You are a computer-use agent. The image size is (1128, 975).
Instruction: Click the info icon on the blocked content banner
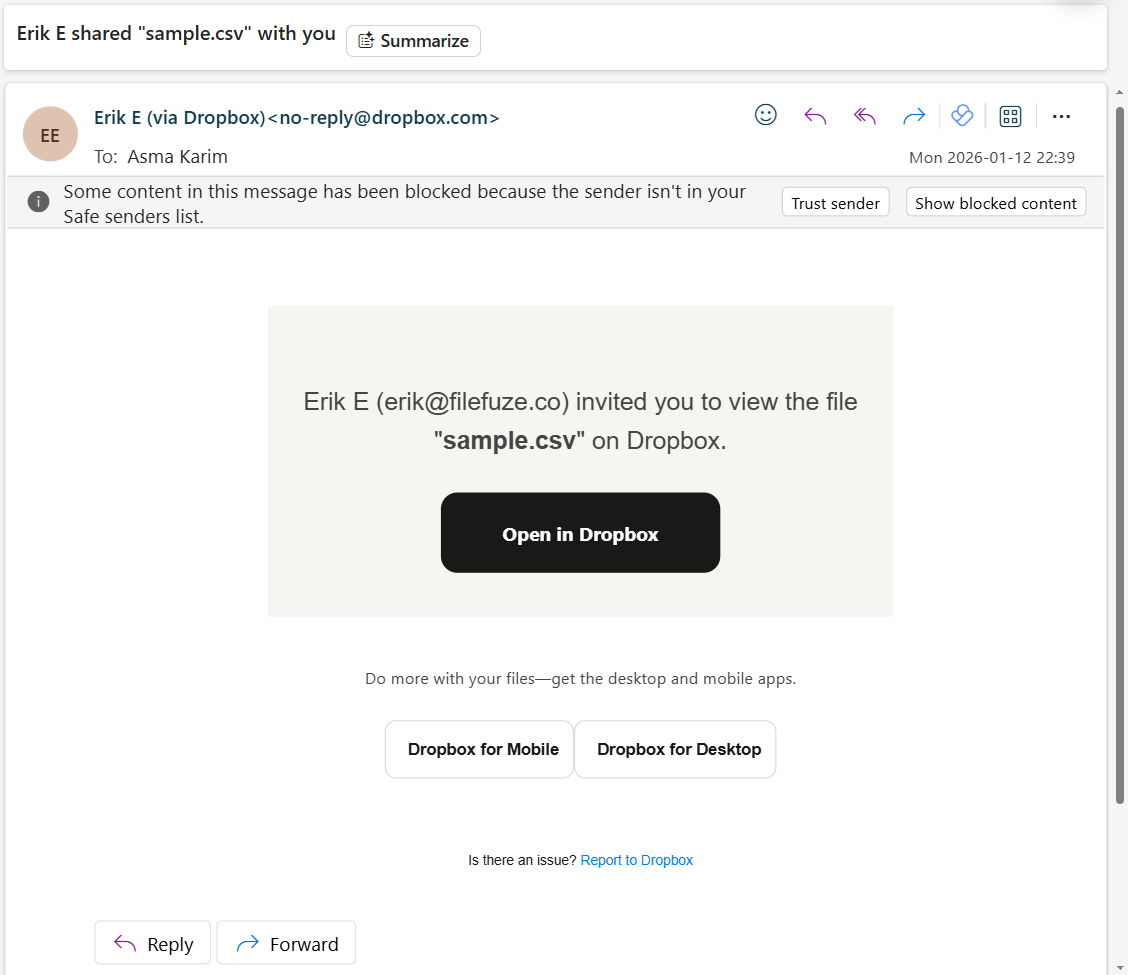(x=38, y=201)
